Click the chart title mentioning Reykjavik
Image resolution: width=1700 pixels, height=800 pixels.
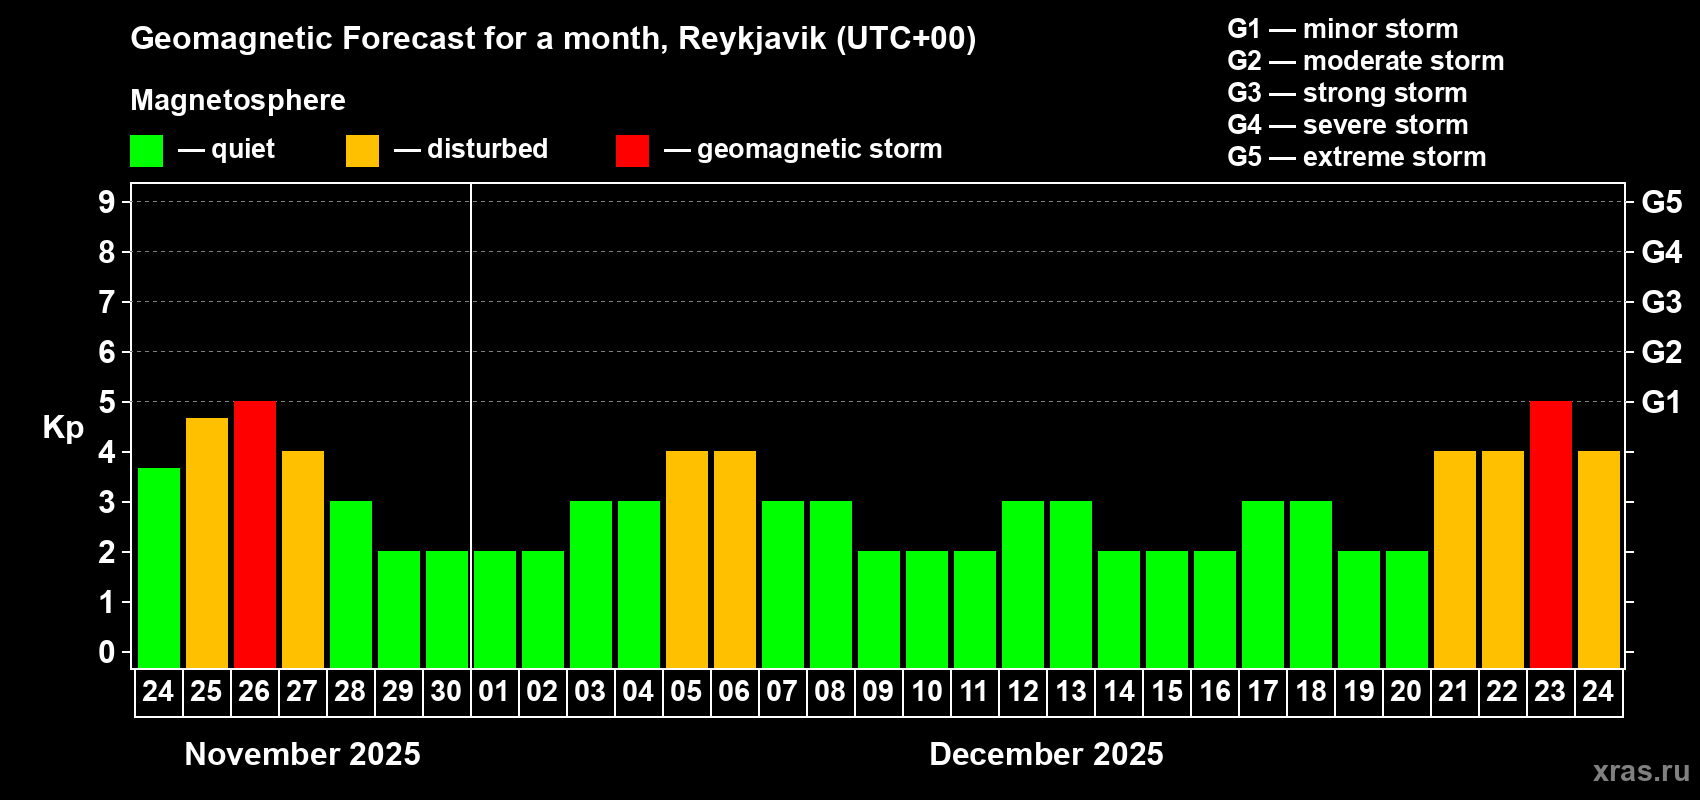coord(553,39)
